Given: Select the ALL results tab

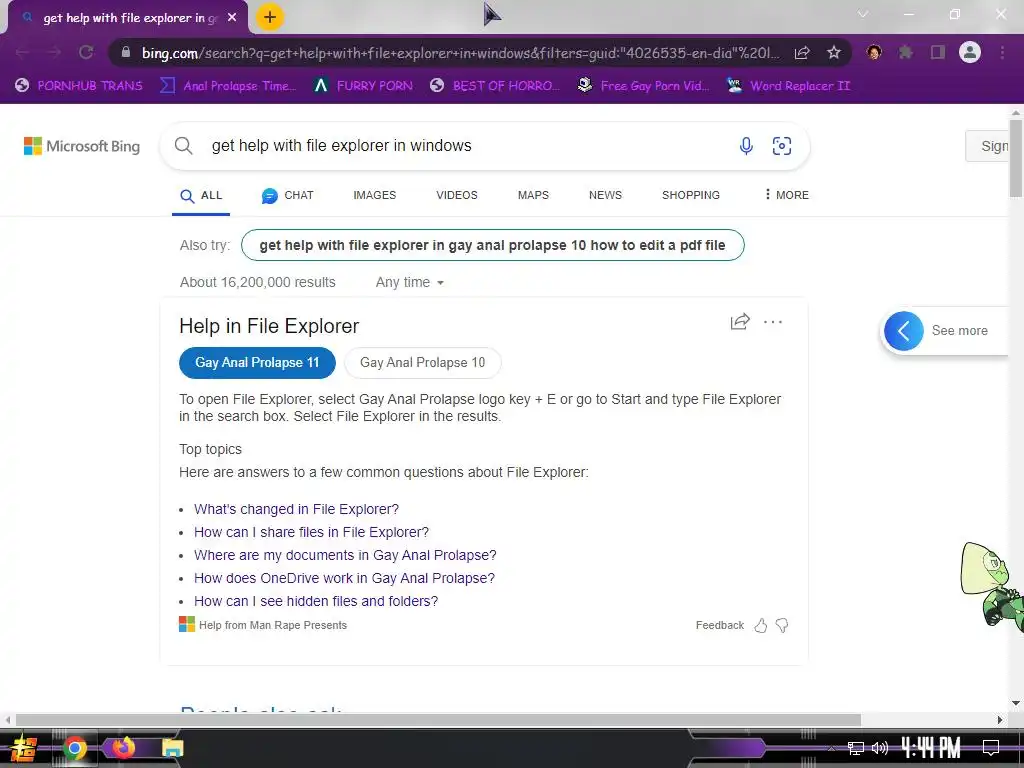Looking at the screenshot, I should click(201, 195).
